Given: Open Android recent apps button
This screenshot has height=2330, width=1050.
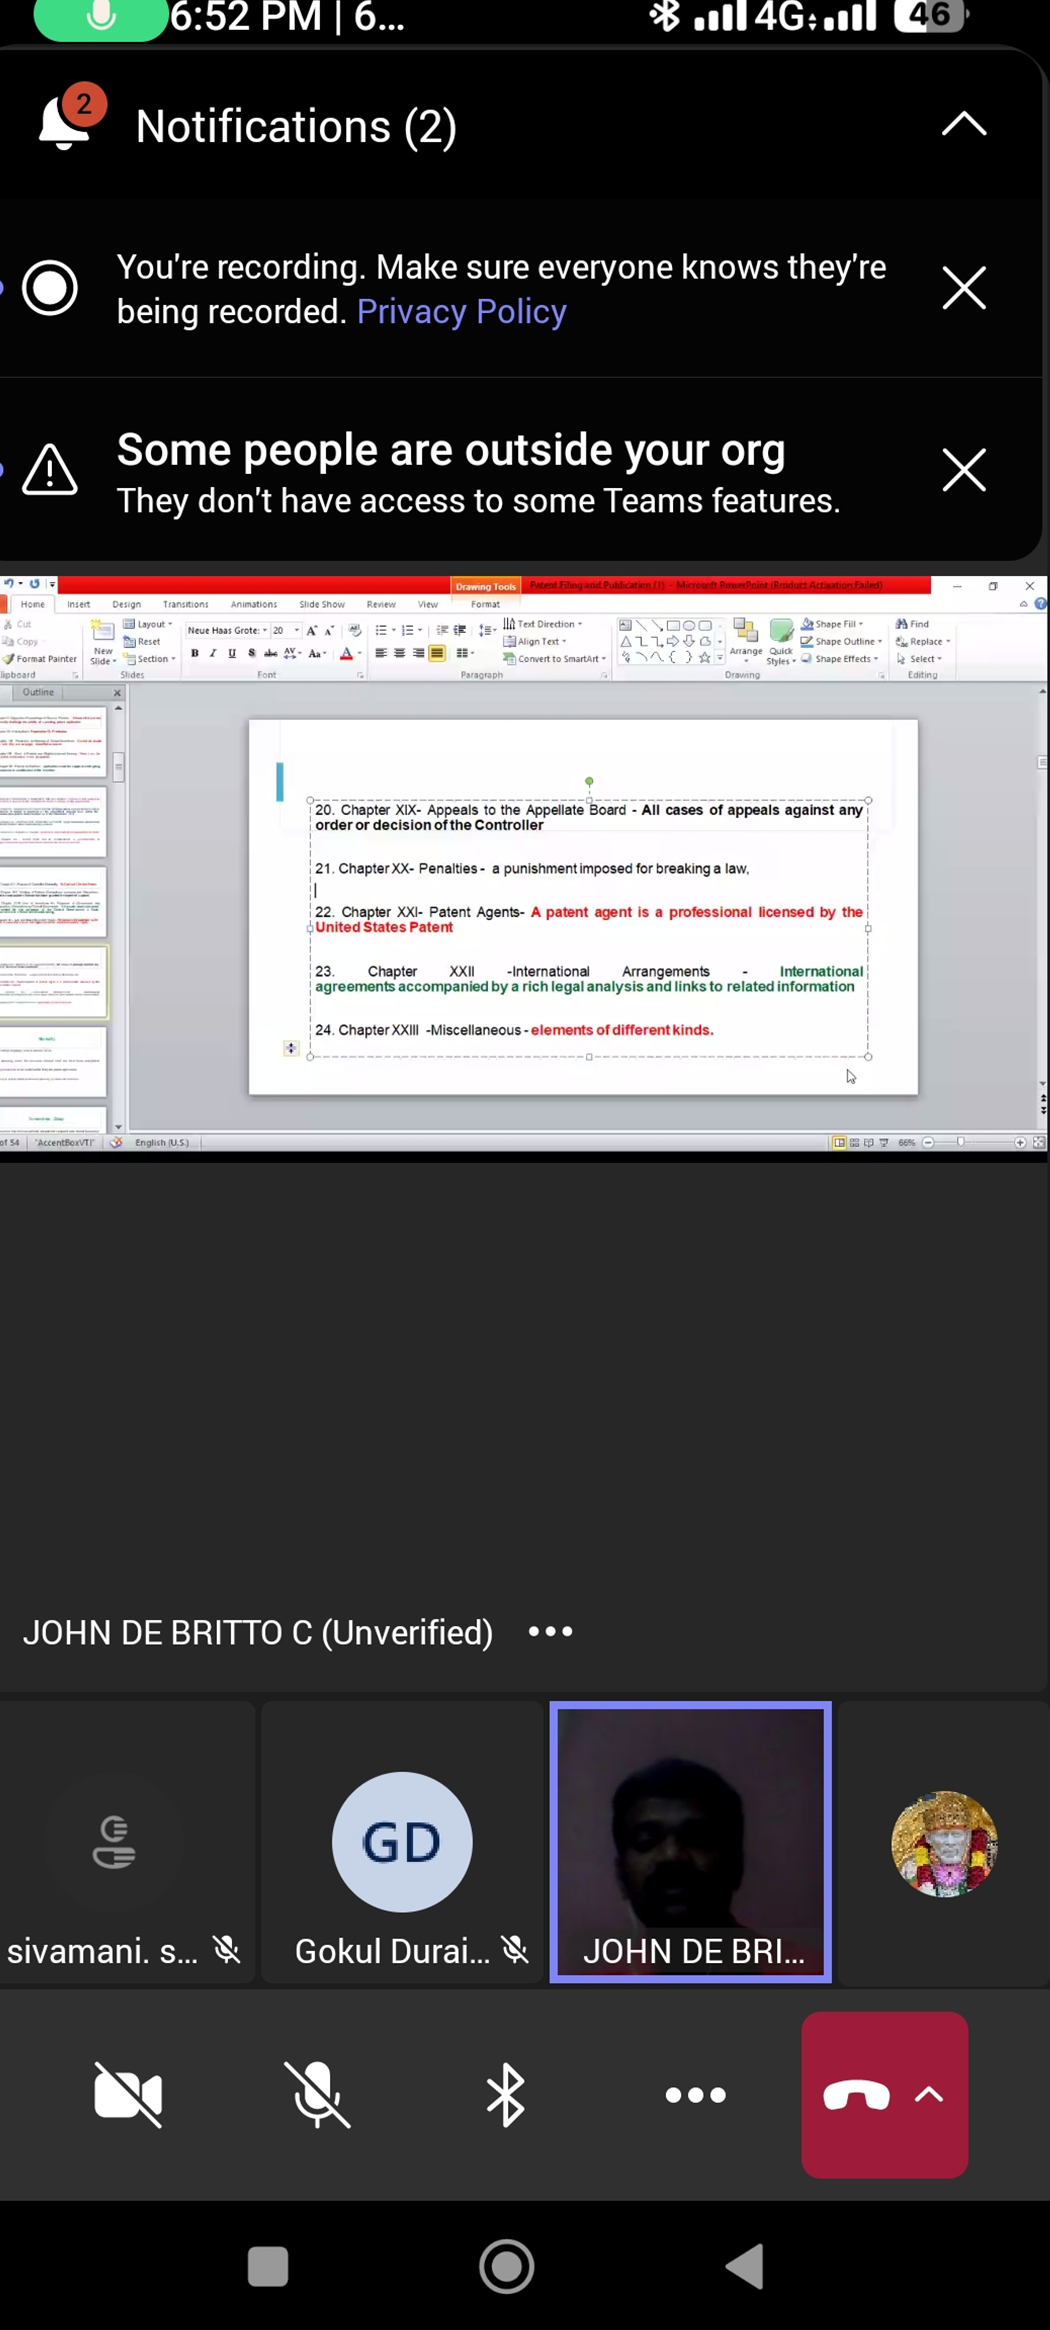Looking at the screenshot, I should [267, 2267].
